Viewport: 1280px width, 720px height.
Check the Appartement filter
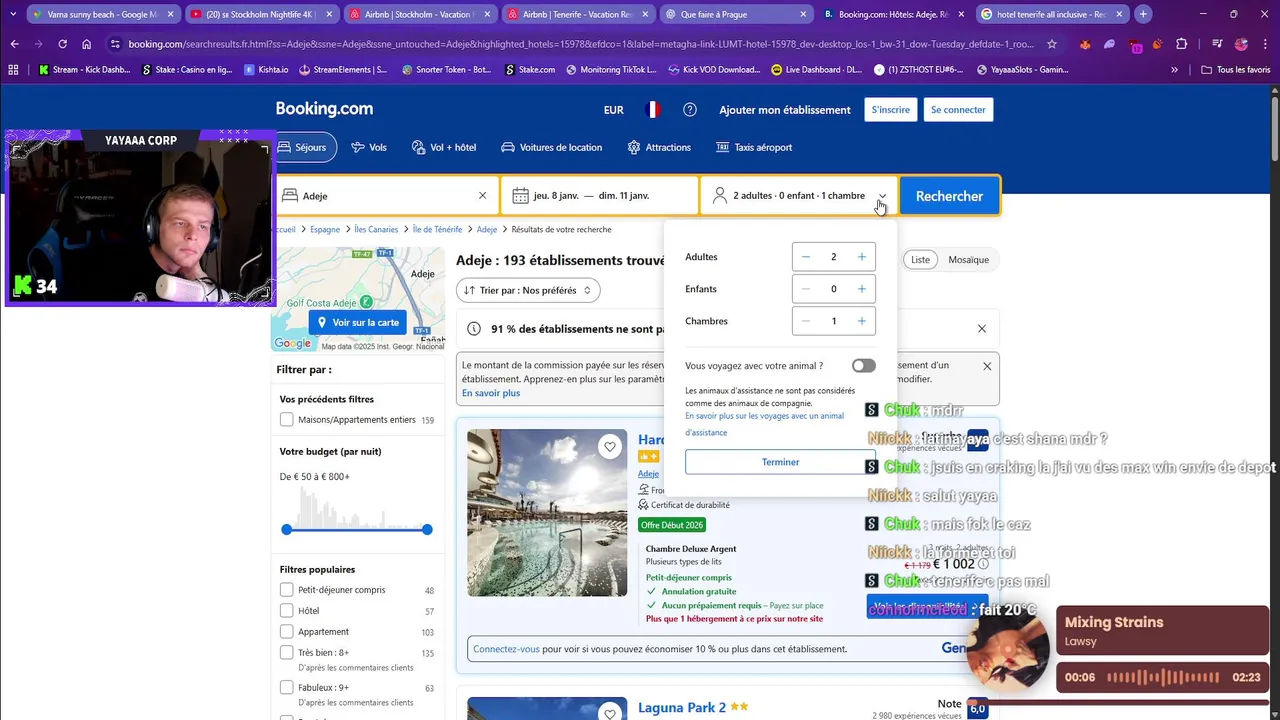pos(287,632)
